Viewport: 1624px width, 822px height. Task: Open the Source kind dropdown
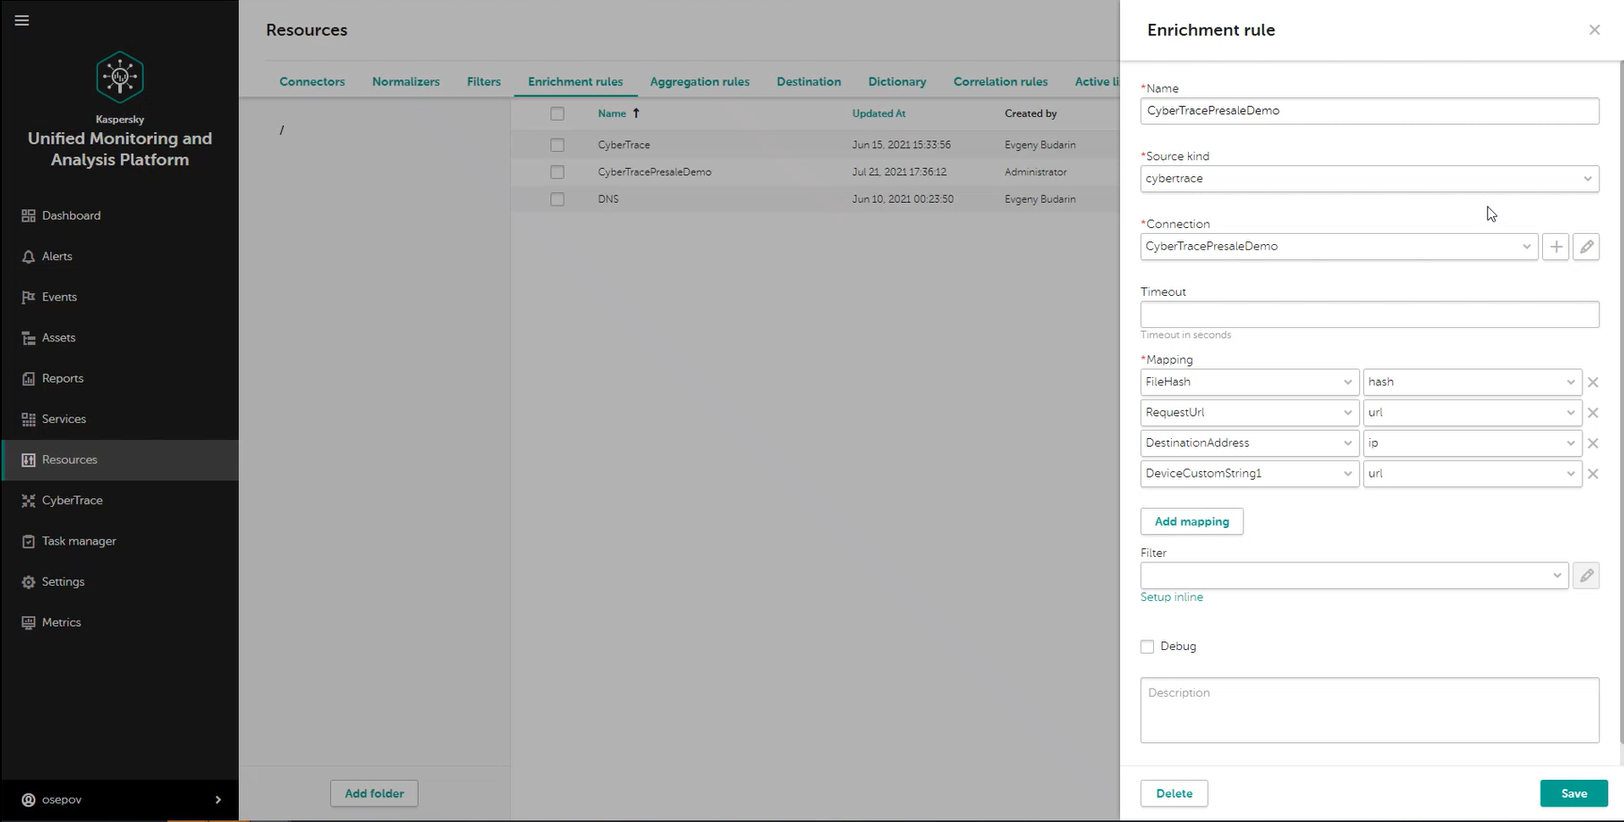1369,179
